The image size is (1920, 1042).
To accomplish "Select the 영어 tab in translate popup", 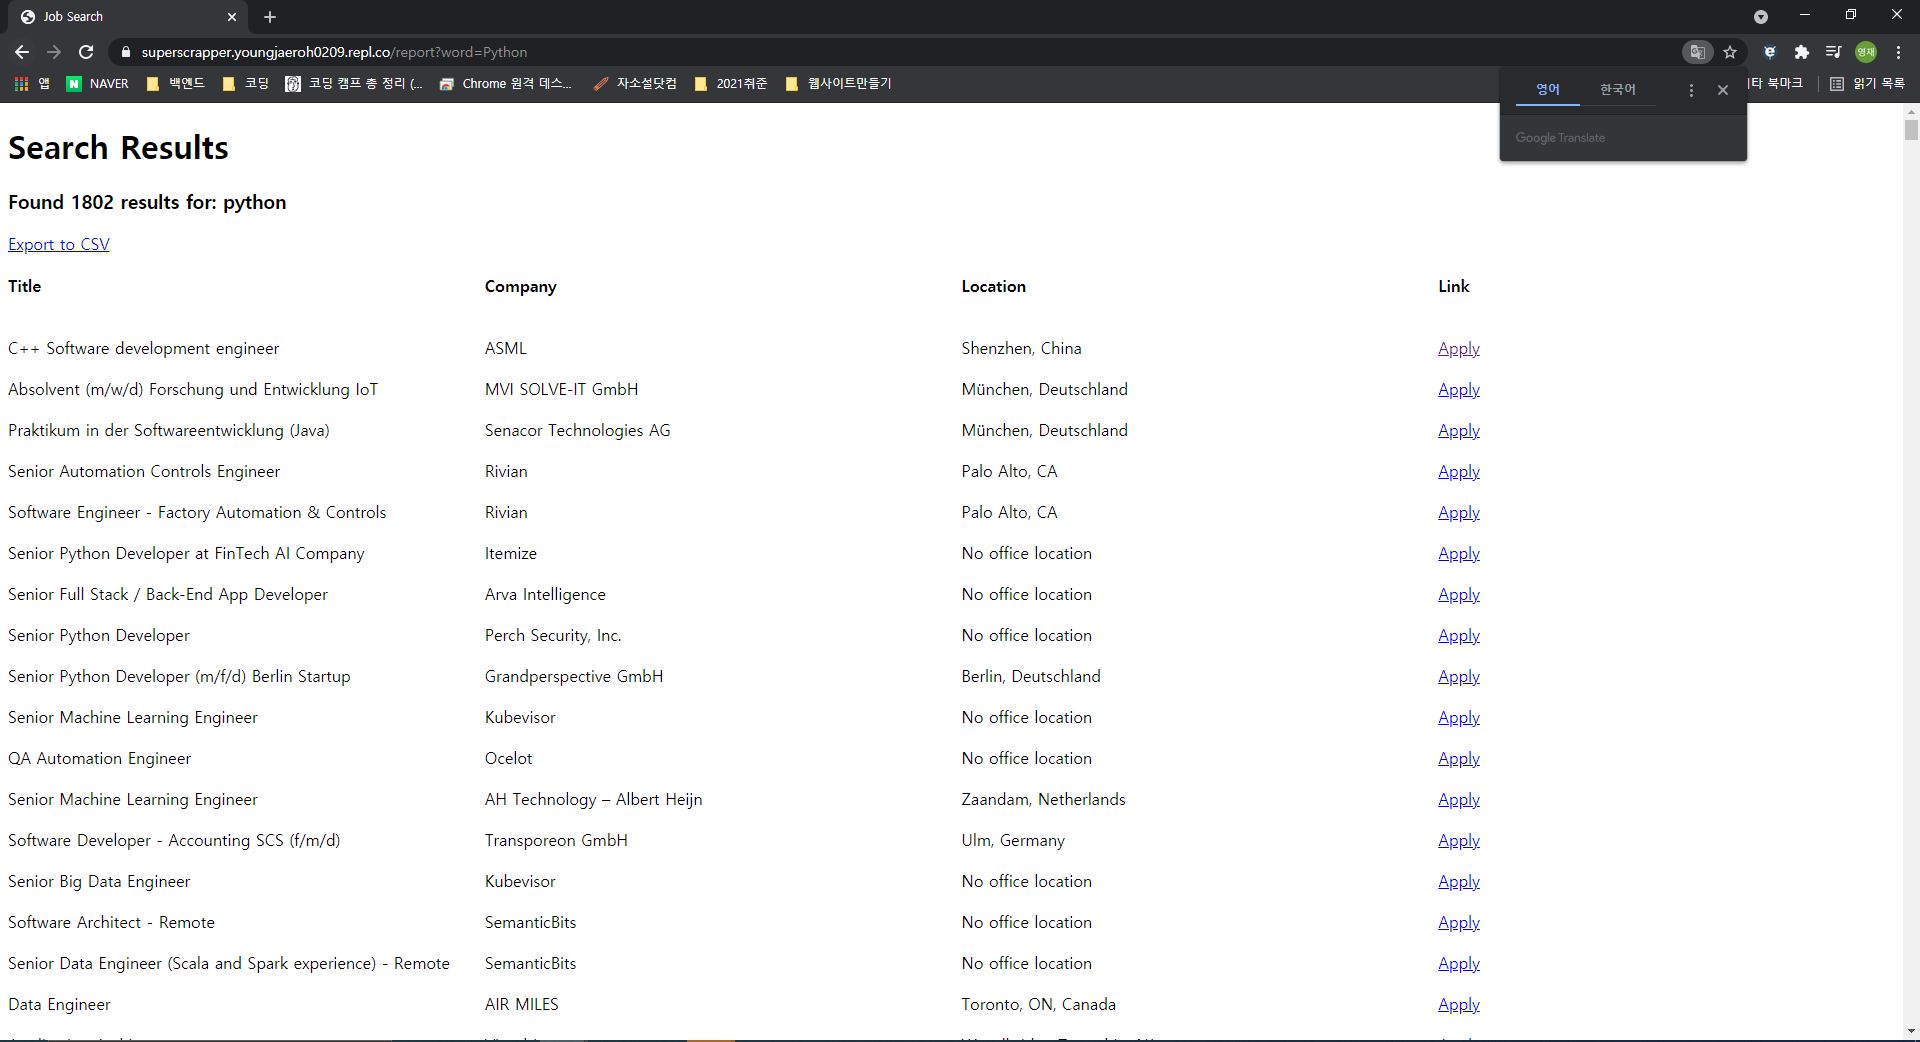I will click(x=1548, y=90).
